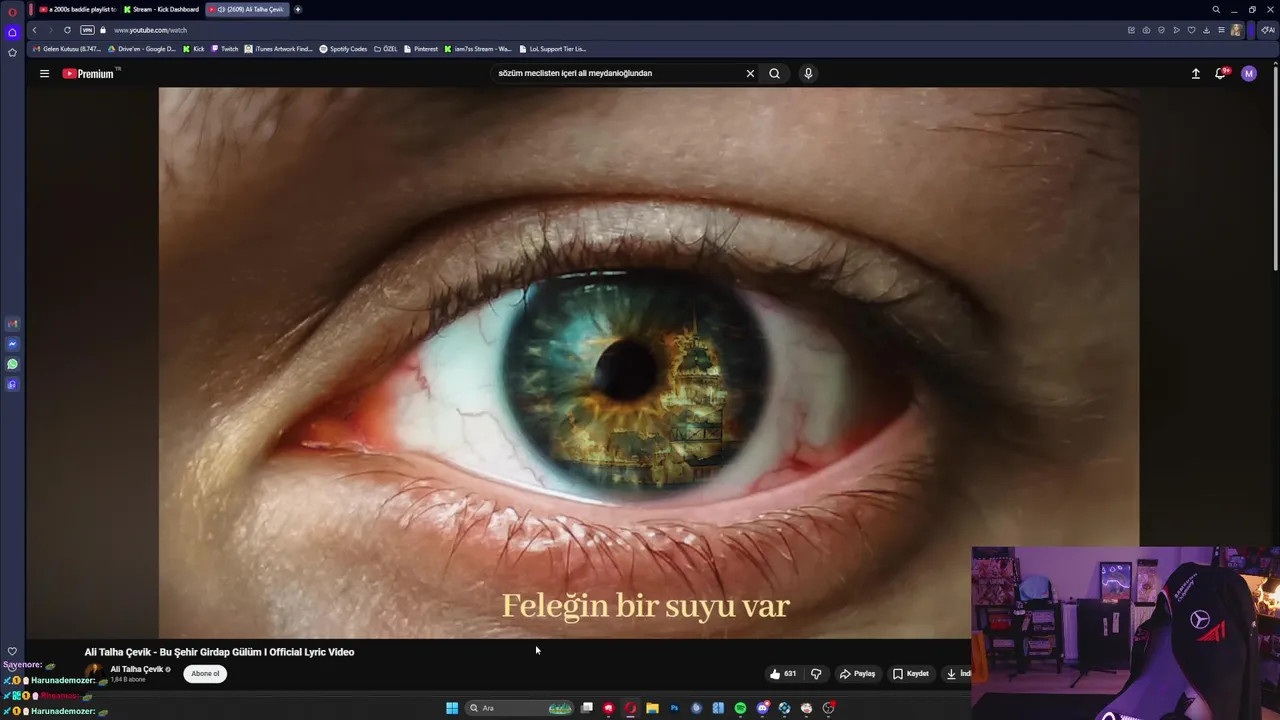Like the video with thumbs up

tap(783, 674)
